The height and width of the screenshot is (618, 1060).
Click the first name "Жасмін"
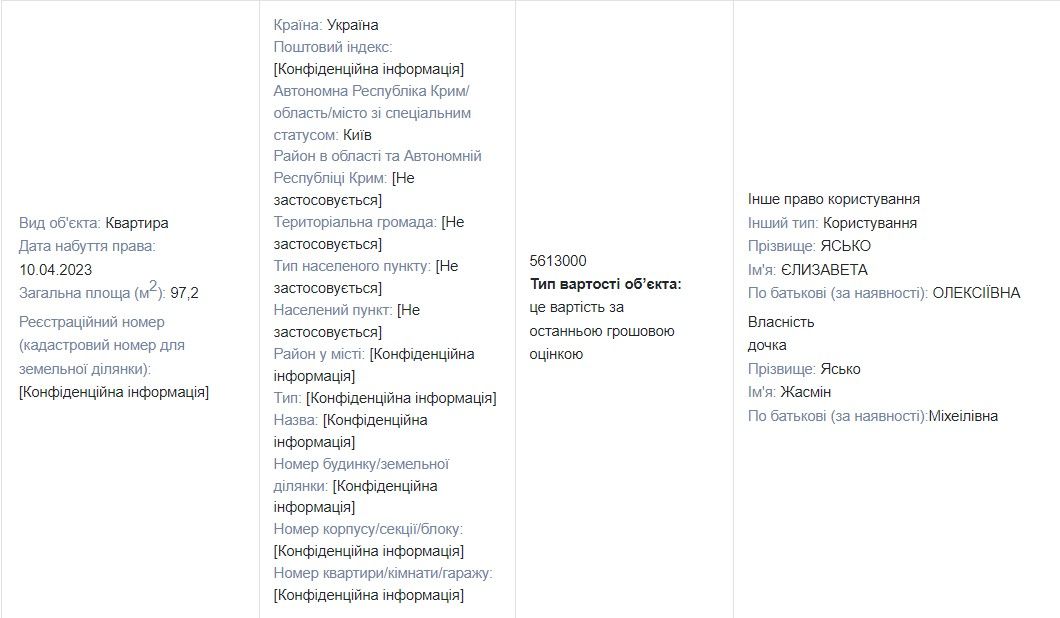[x=806, y=392]
